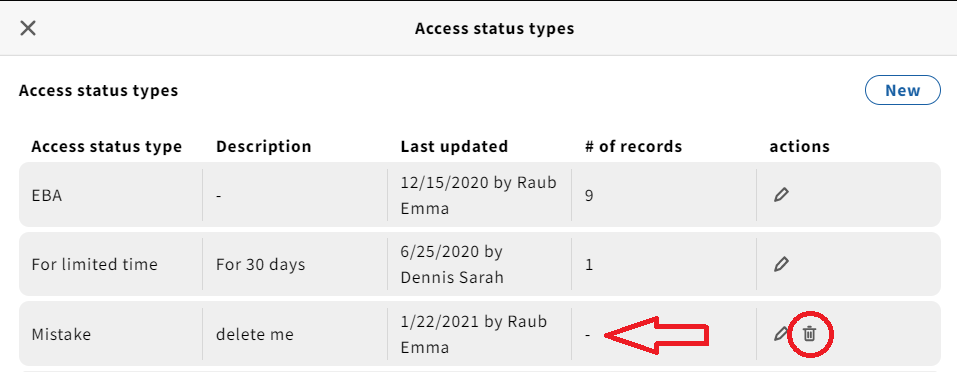
Task: Click the 'delete me' description cell
Action: pyautogui.click(x=255, y=334)
